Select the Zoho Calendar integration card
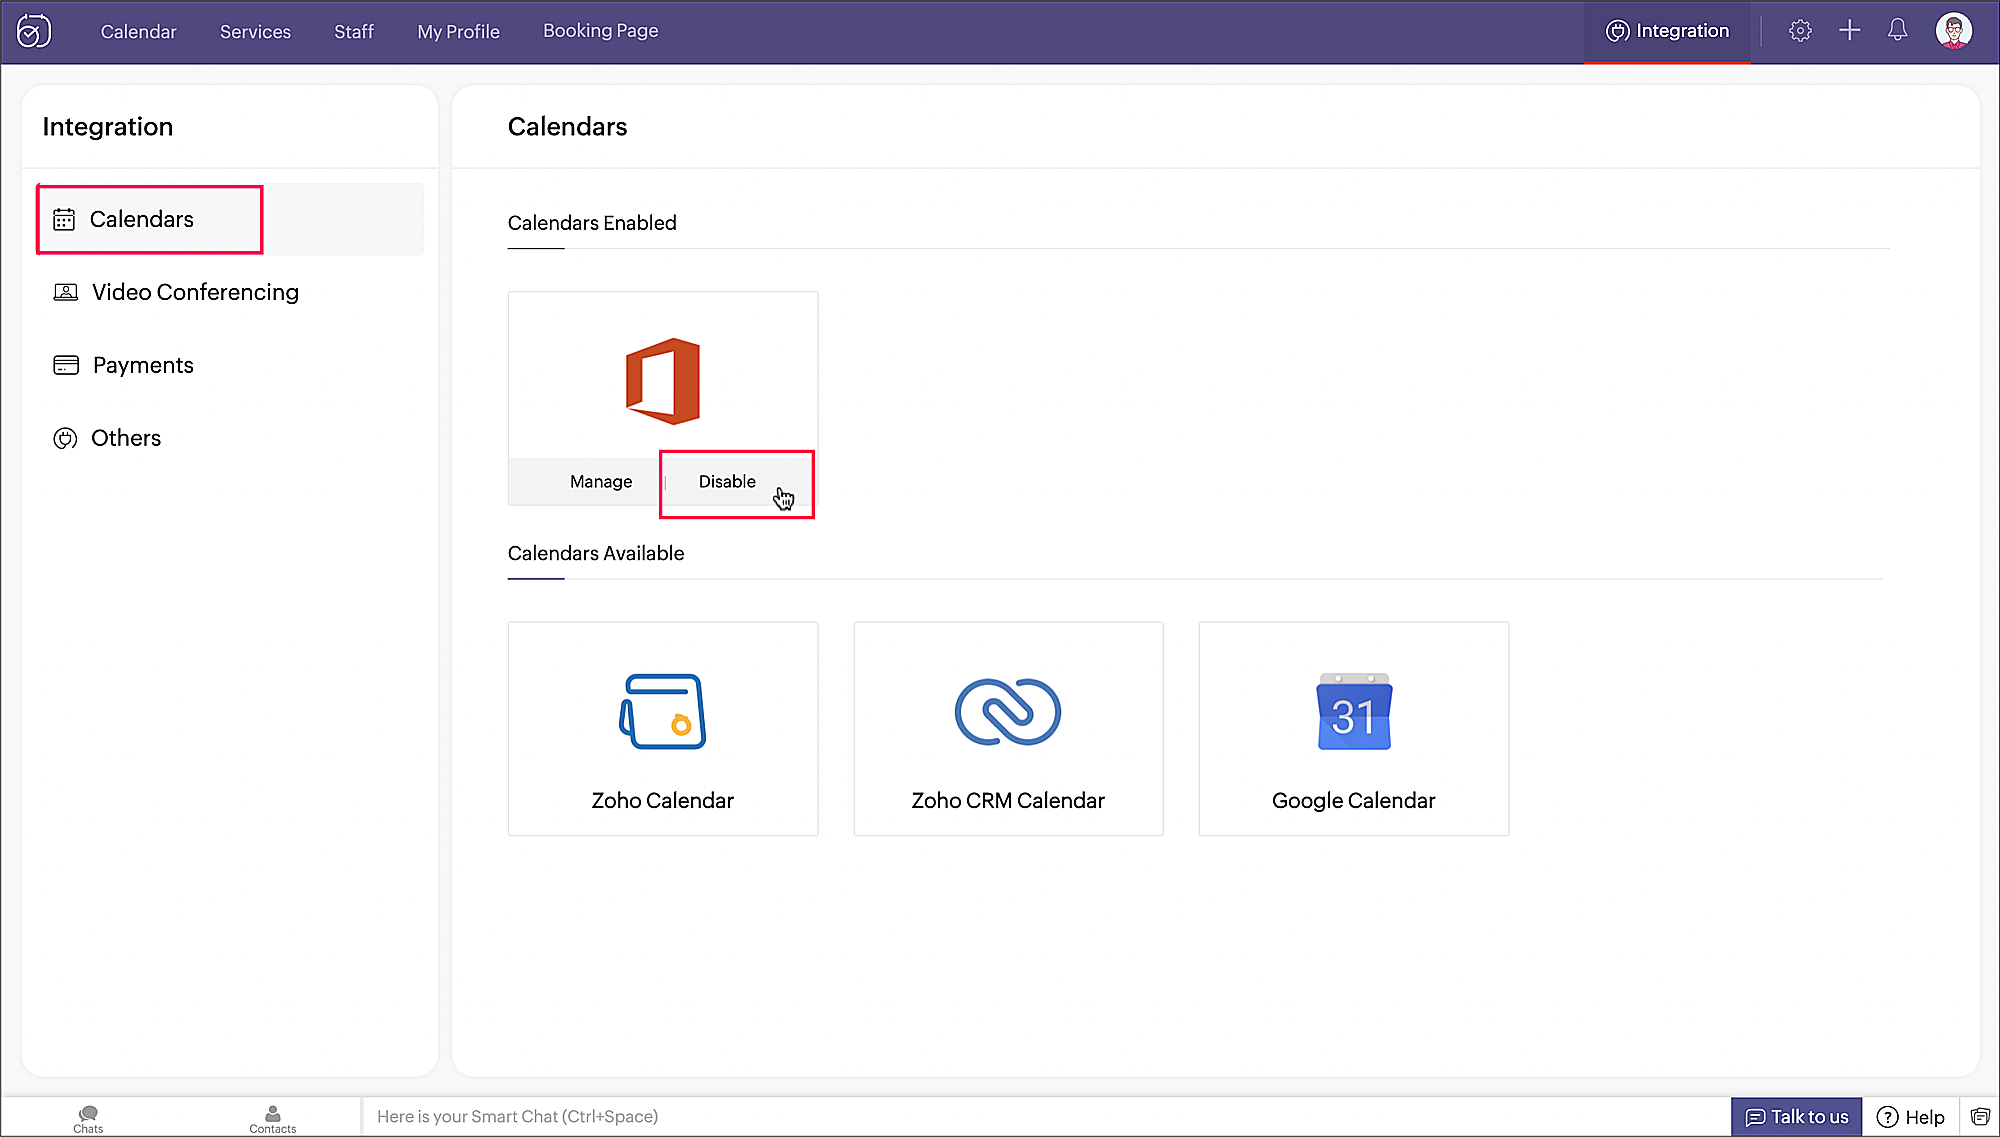 (662, 728)
